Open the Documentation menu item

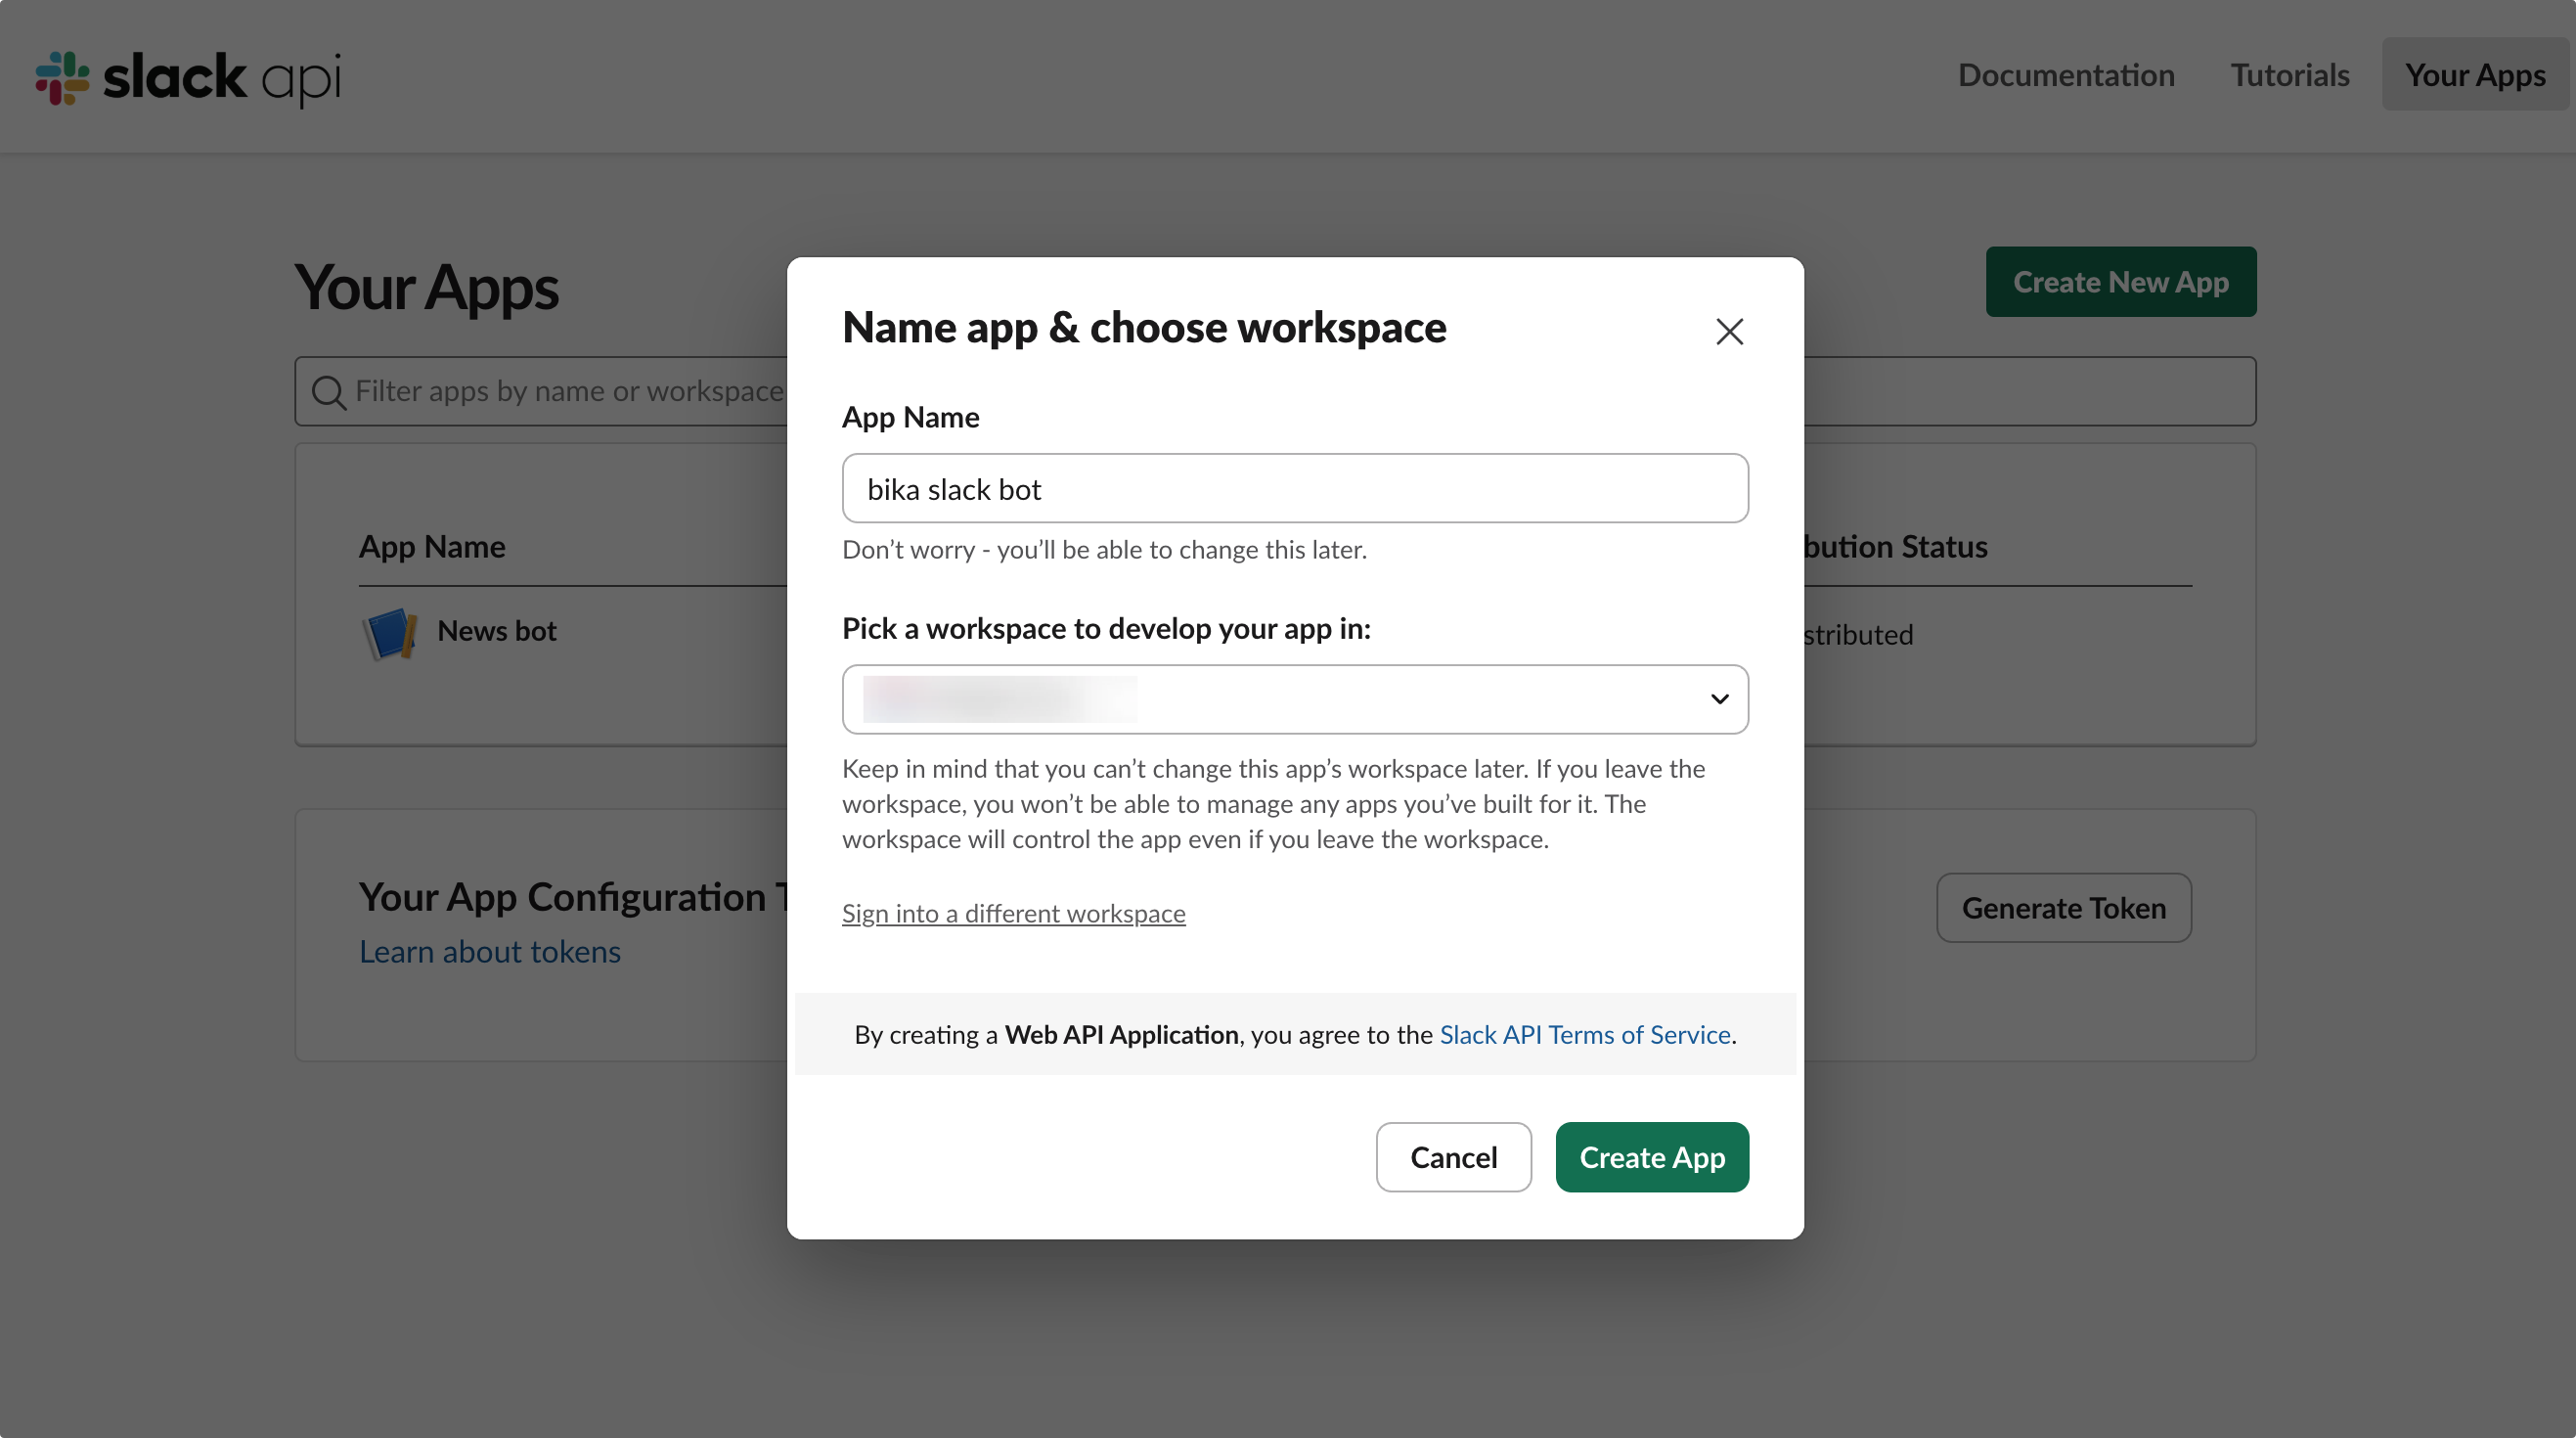click(x=2066, y=75)
